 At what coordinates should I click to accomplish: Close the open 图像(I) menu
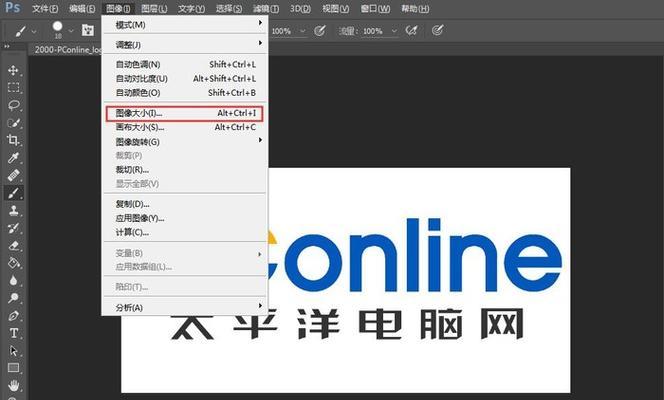(x=118, y=8)
